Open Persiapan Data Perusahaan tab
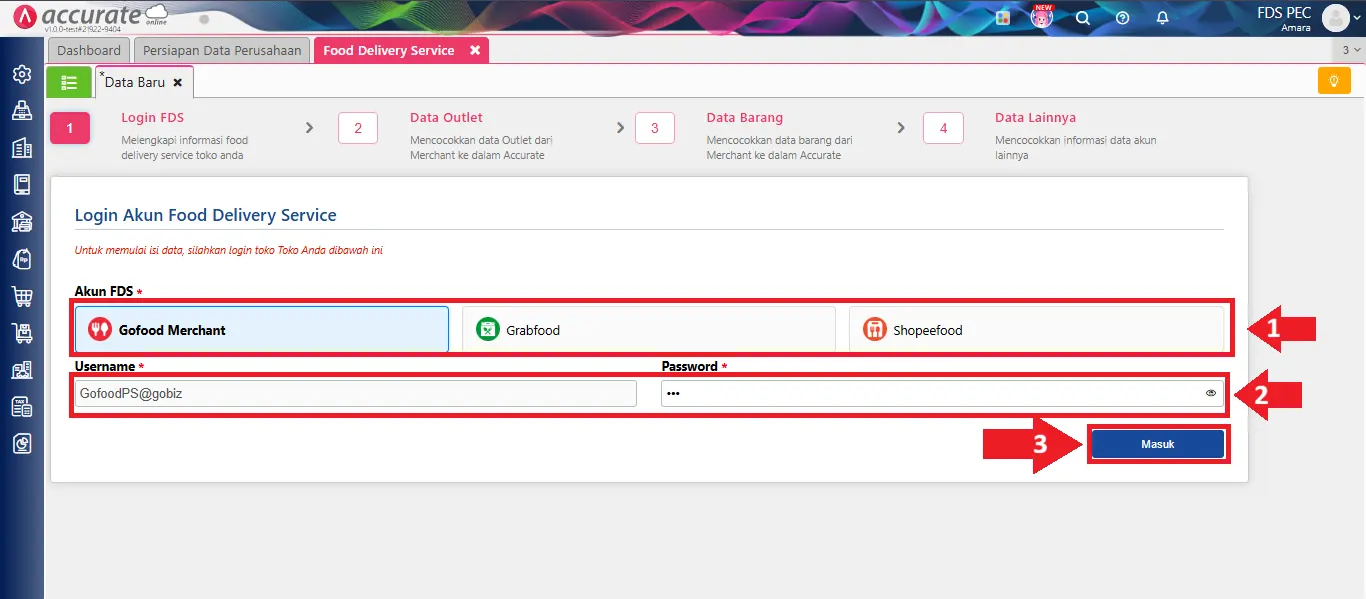Screen dimensions: 1366x599 click(222, 50)
